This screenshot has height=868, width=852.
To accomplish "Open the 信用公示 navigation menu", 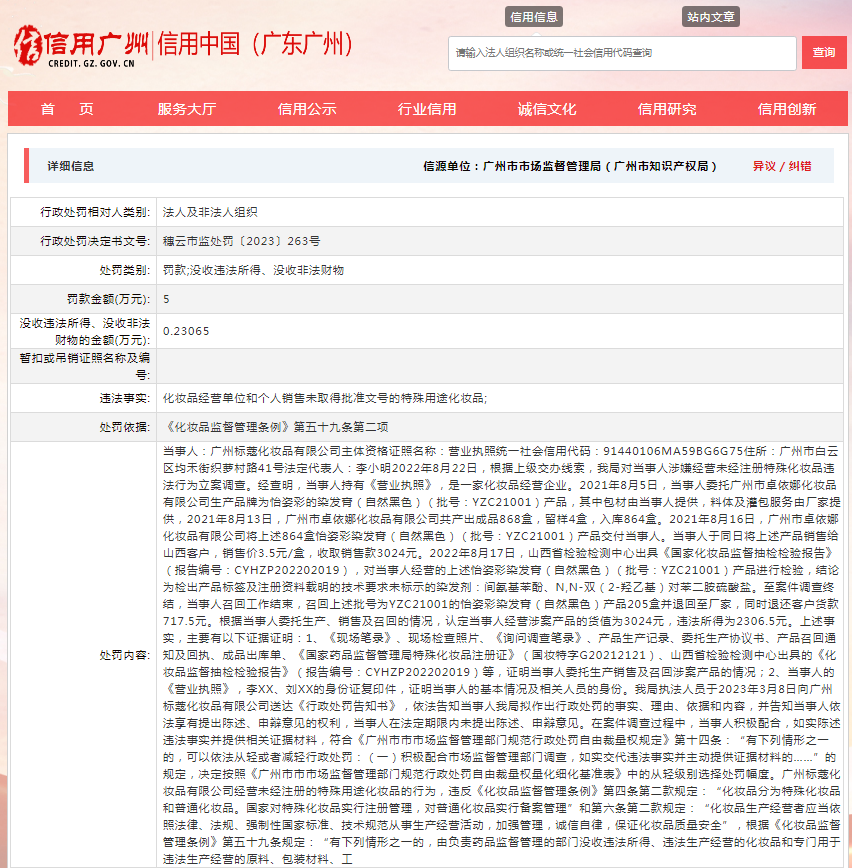I will point(304,109).
